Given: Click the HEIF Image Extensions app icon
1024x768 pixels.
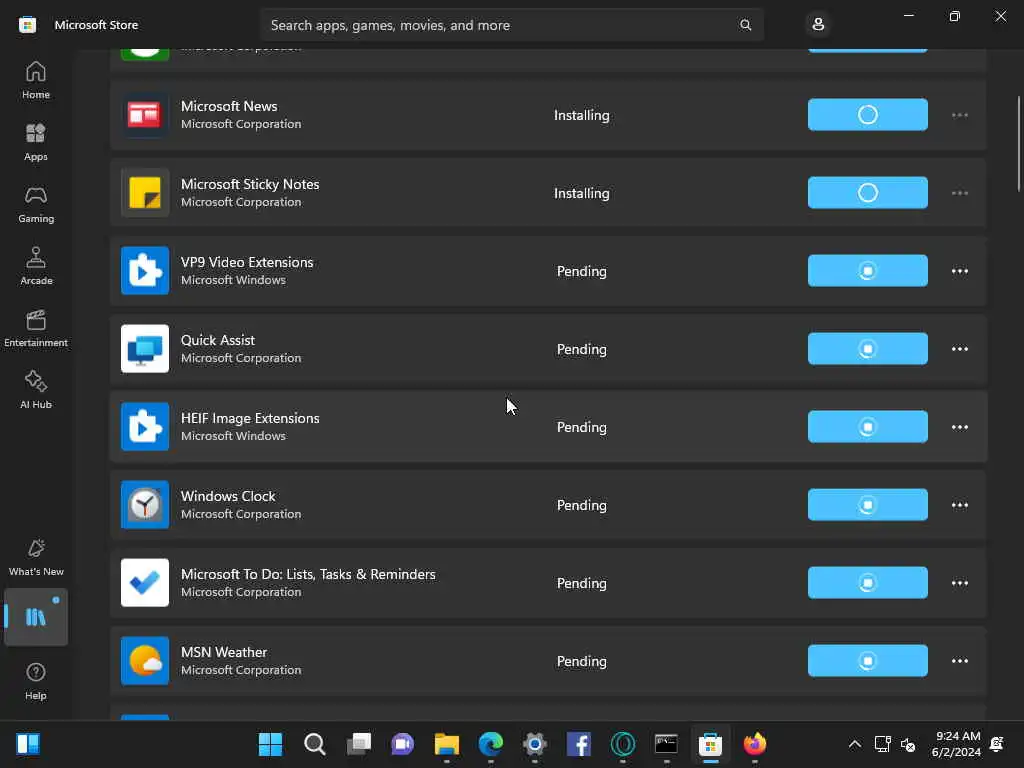Looking at the screenshot, I should [x=145, y=426].
